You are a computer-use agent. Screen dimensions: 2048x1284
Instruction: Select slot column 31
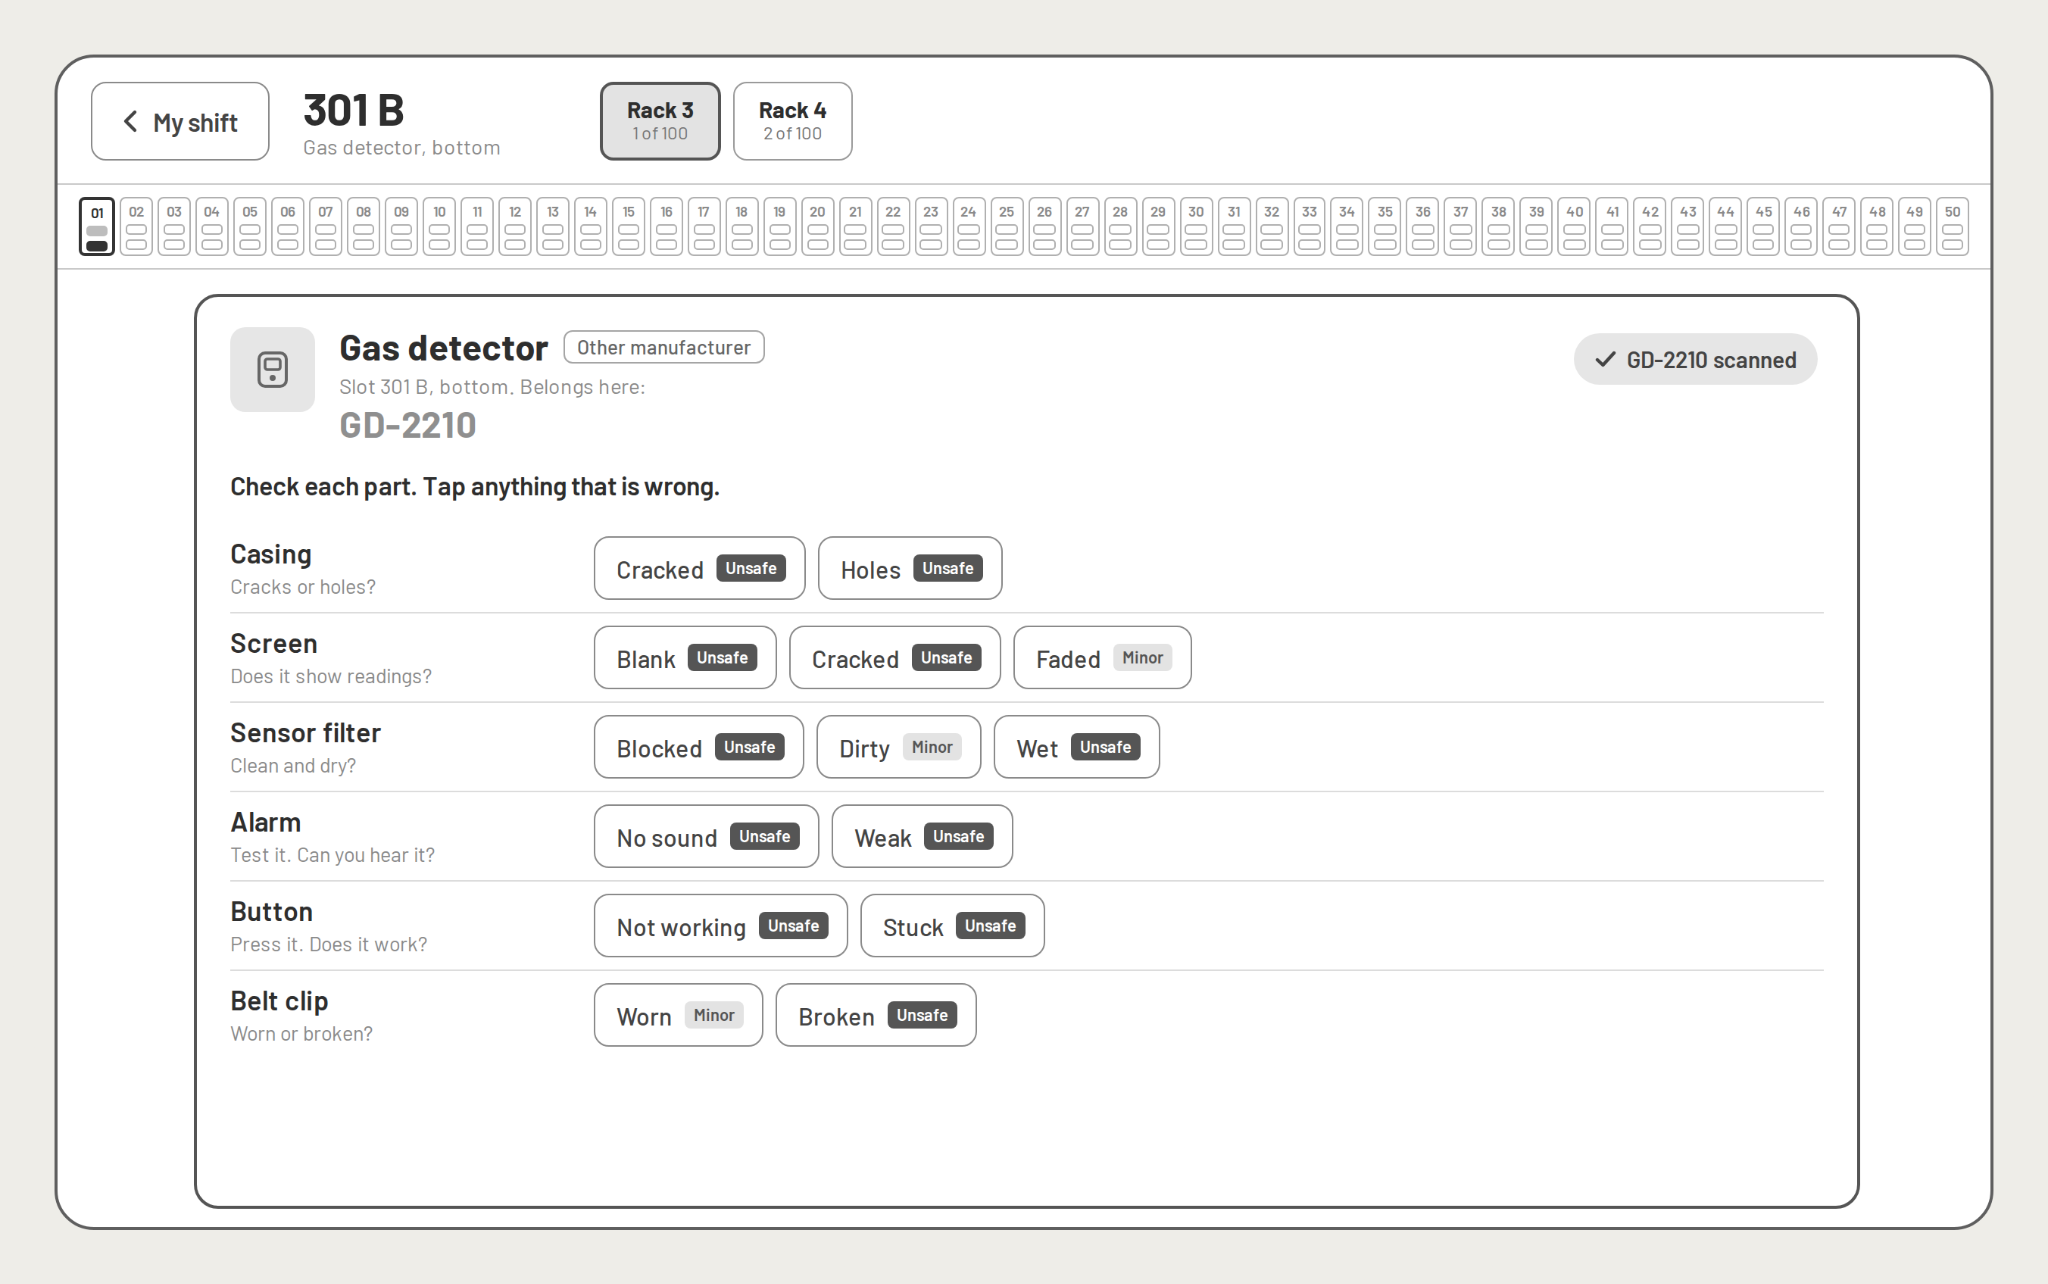pyautogui.click(x=1234, y=226)
